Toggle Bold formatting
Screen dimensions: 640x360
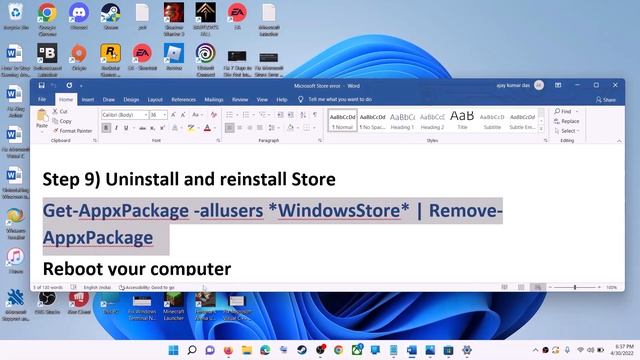tap(106, 128)
